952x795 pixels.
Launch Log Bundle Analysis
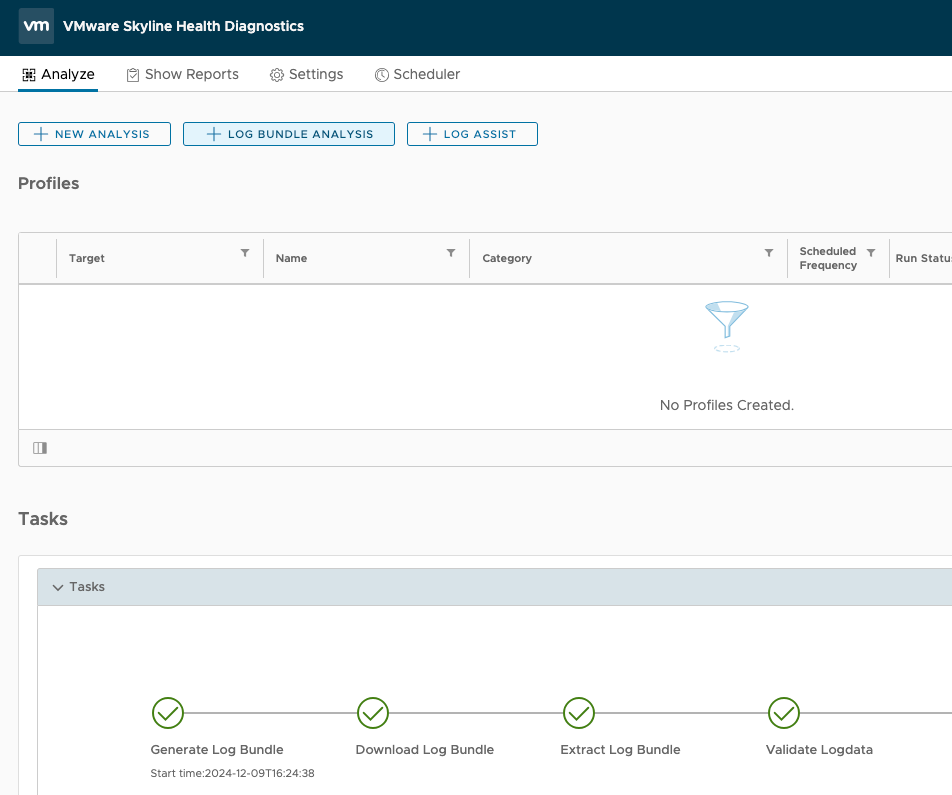289,134
